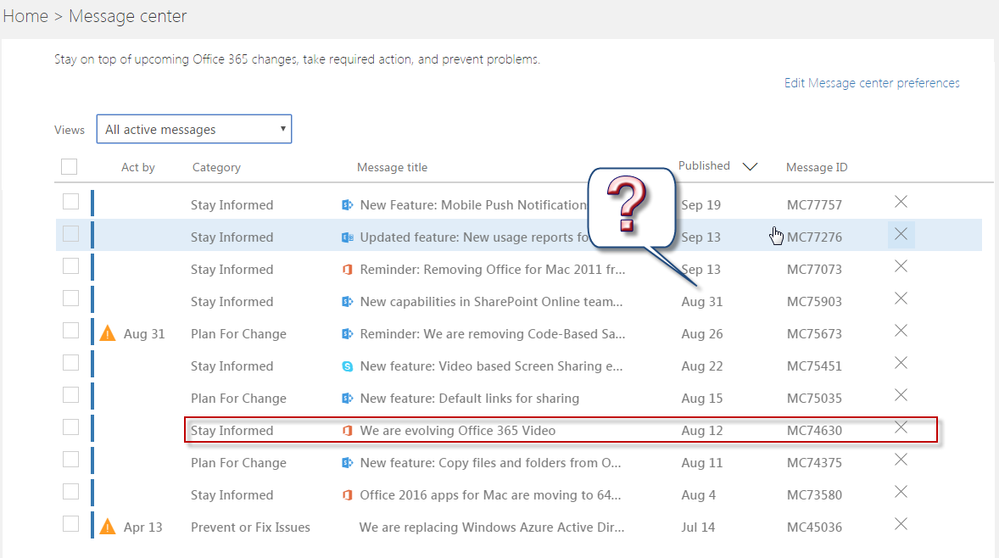999x558 pixels.
Task: Open message New Feature: Mobile Push Notification
Action: (x=473, y=205)
